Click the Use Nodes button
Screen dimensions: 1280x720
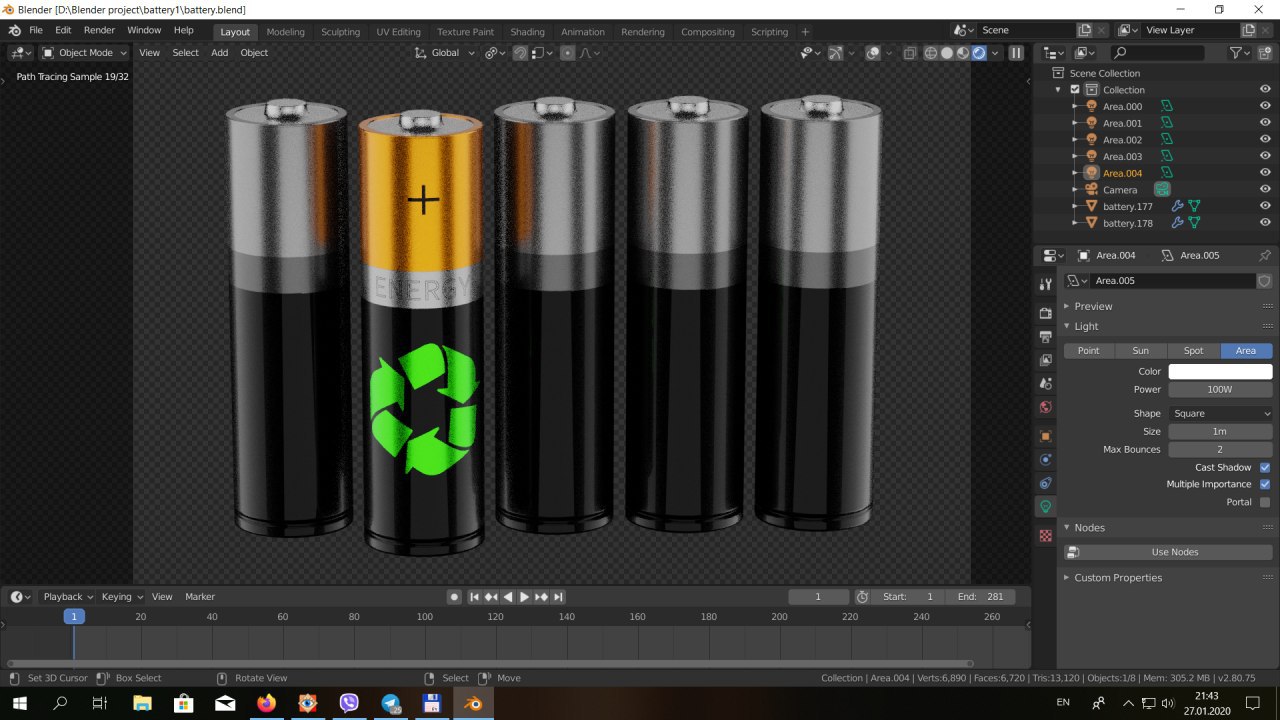coord(1168,552)
